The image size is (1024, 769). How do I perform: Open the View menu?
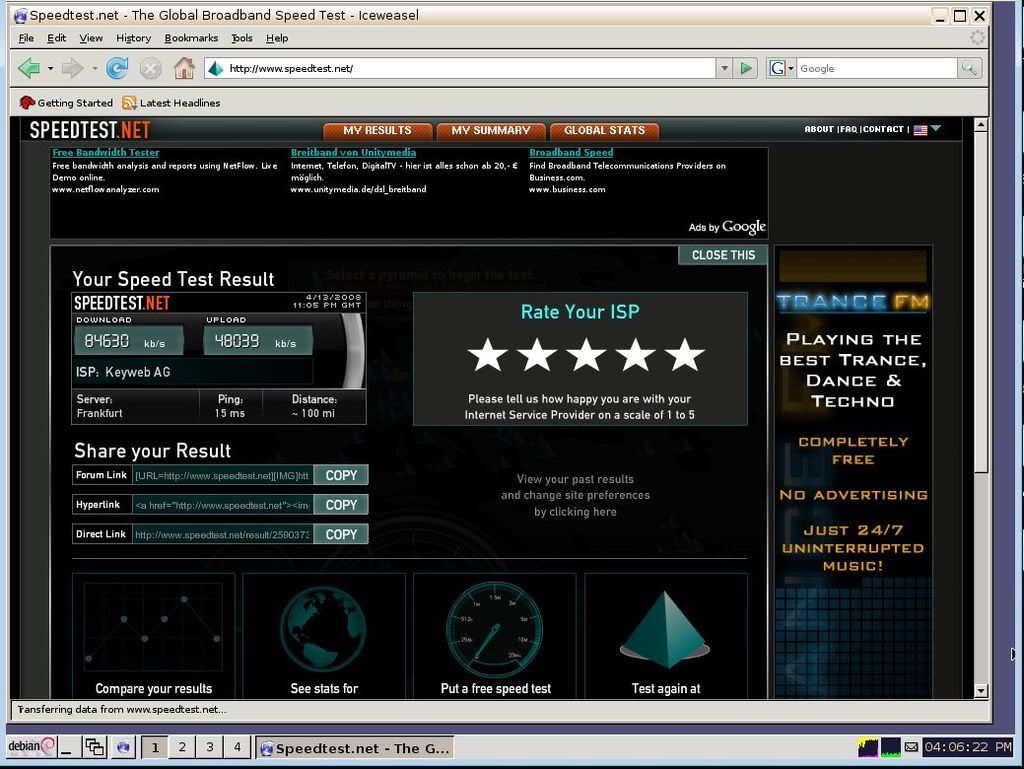[x=91, y=38]
